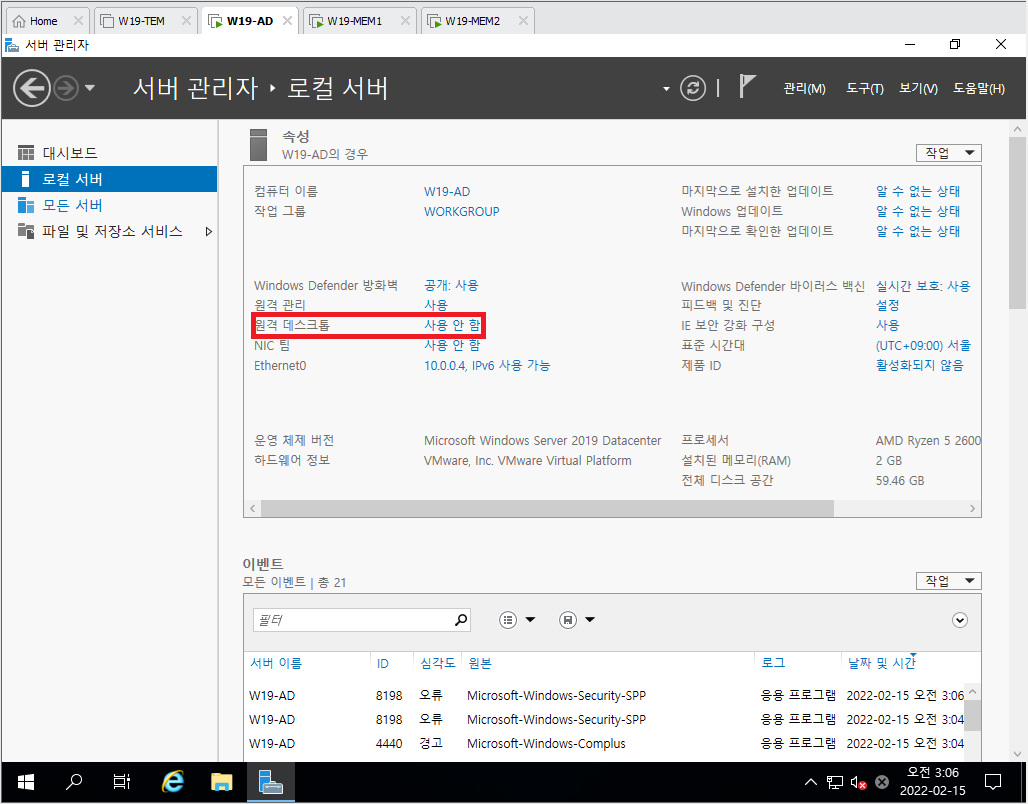Open Task View on the taskbar
The height and width of the screenshot is (804, 1028).
(121, 782)
